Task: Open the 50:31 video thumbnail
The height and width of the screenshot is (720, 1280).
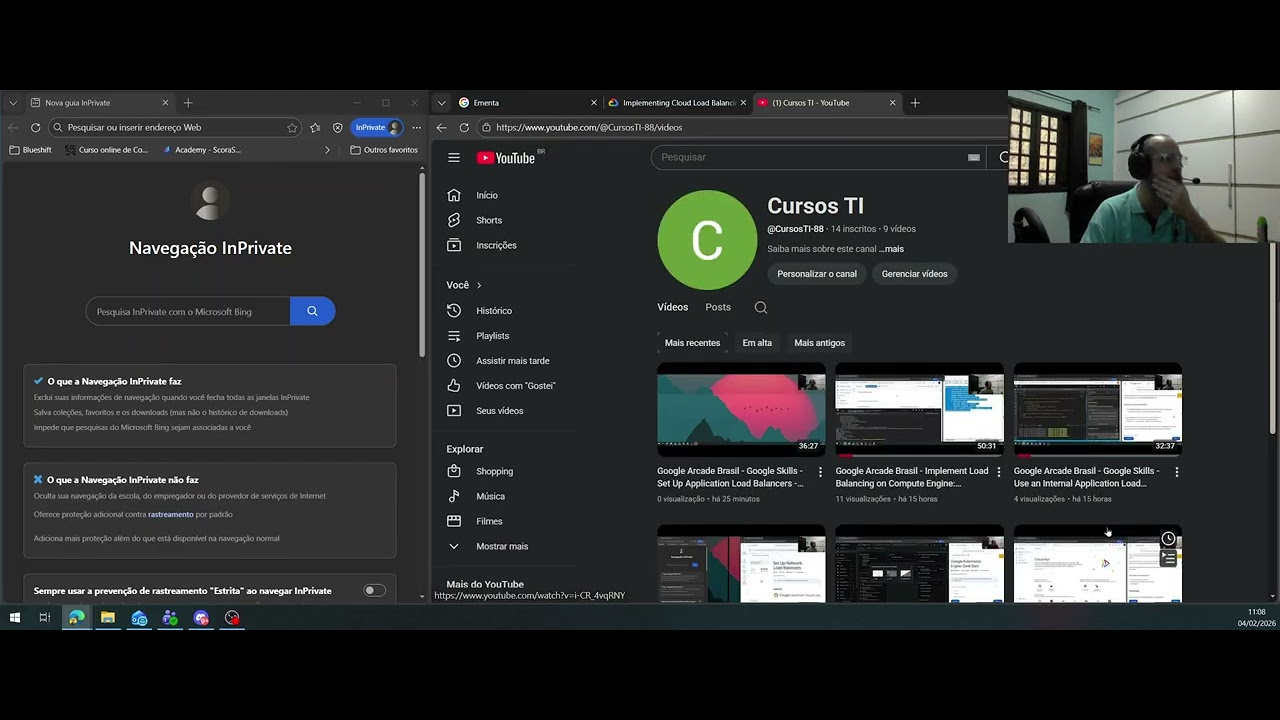Action: point(919,409)
